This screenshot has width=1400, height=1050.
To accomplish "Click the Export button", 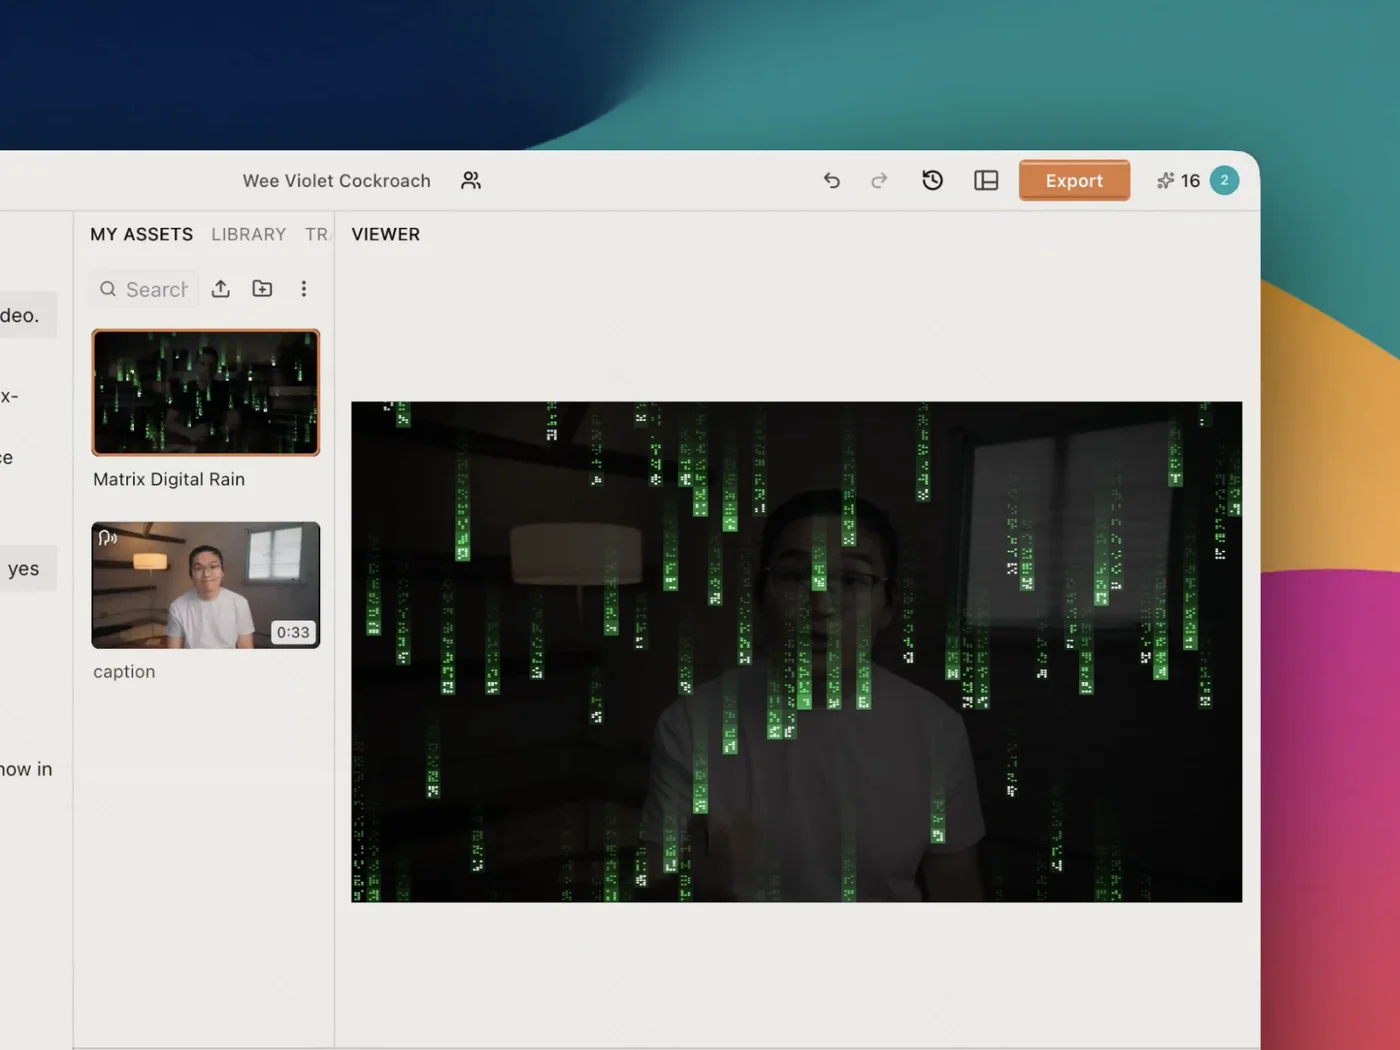I will 1074,180.
